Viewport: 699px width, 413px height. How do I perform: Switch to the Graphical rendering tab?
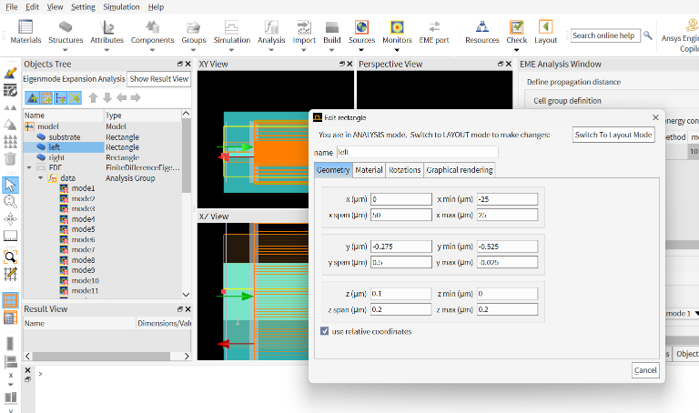(459, 170)
